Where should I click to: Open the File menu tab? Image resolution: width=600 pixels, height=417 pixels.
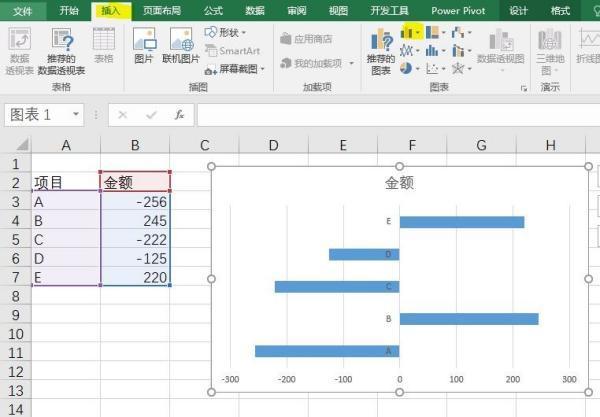point(22,10)
